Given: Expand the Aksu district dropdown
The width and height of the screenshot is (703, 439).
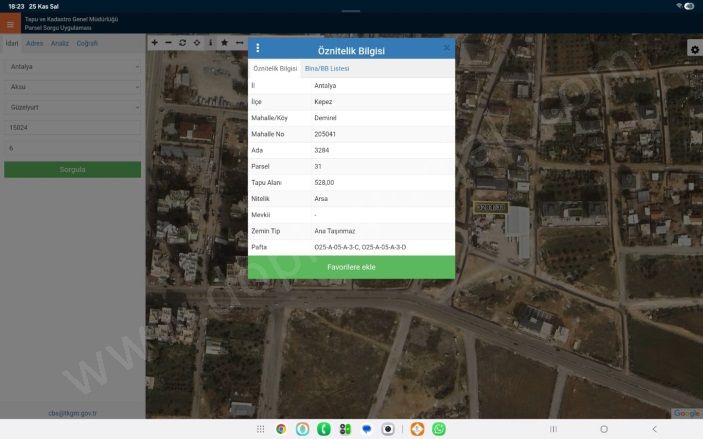Looking at the screenshot, I should (x=72, y=87).
